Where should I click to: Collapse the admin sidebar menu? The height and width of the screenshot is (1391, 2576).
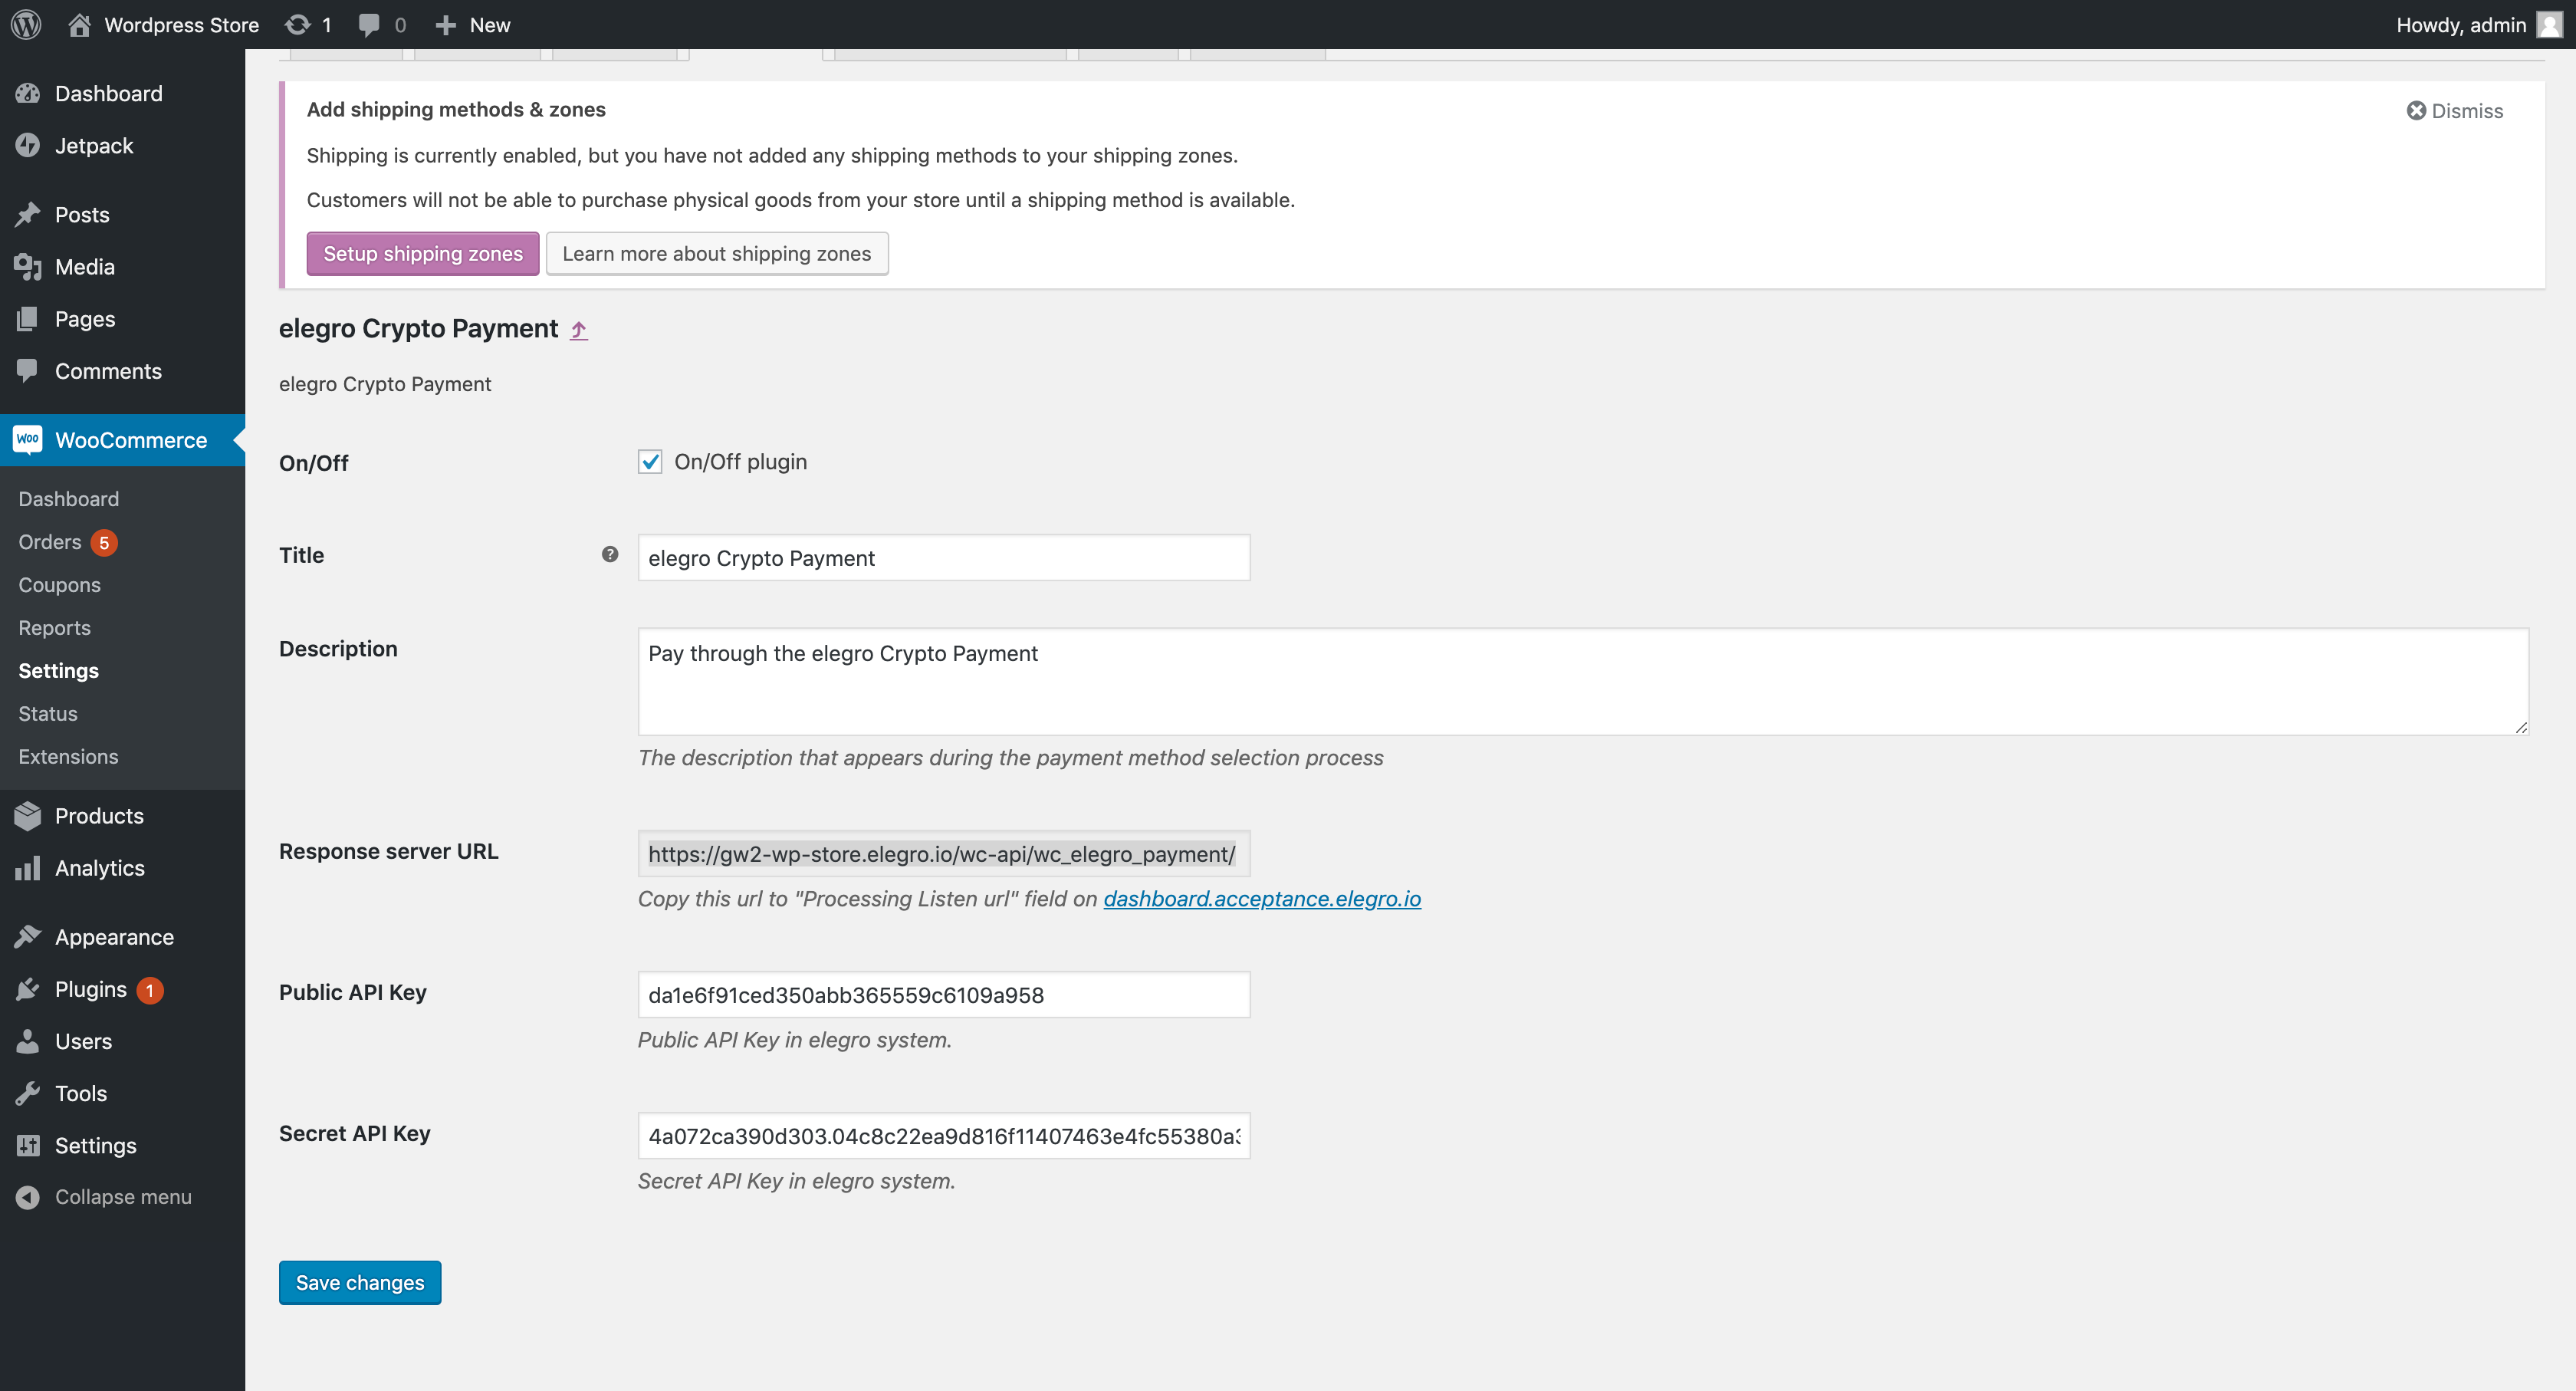click(x=122, y=1196)
